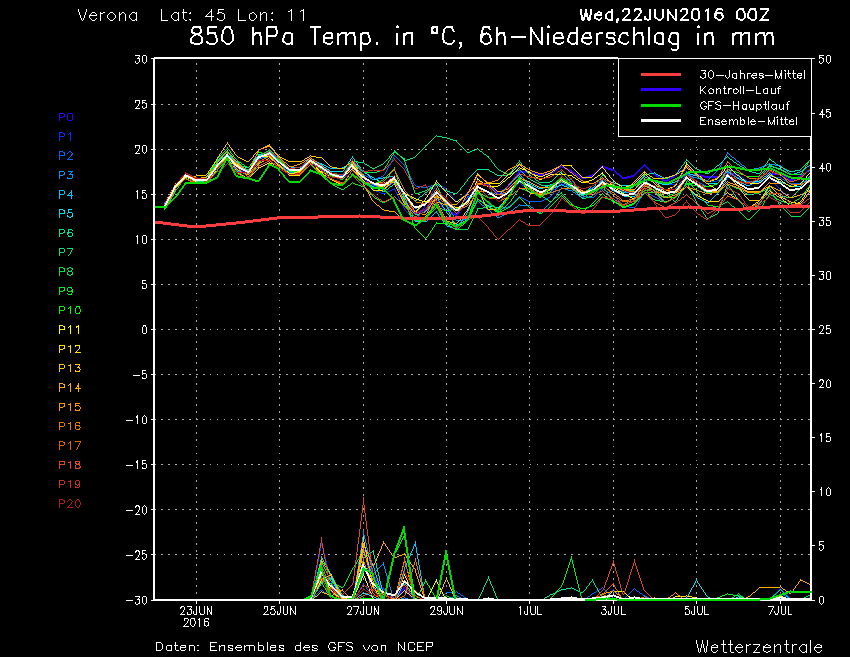Click the 1JUL date axis label
The image size is (850, 657).
click(x=530, y=611)
